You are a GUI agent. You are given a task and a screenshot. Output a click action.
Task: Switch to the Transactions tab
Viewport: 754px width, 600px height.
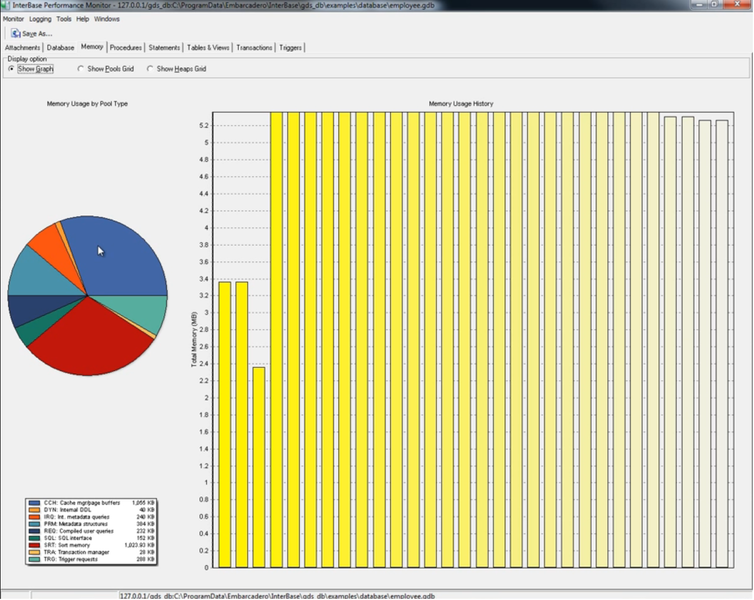point(254,48)
